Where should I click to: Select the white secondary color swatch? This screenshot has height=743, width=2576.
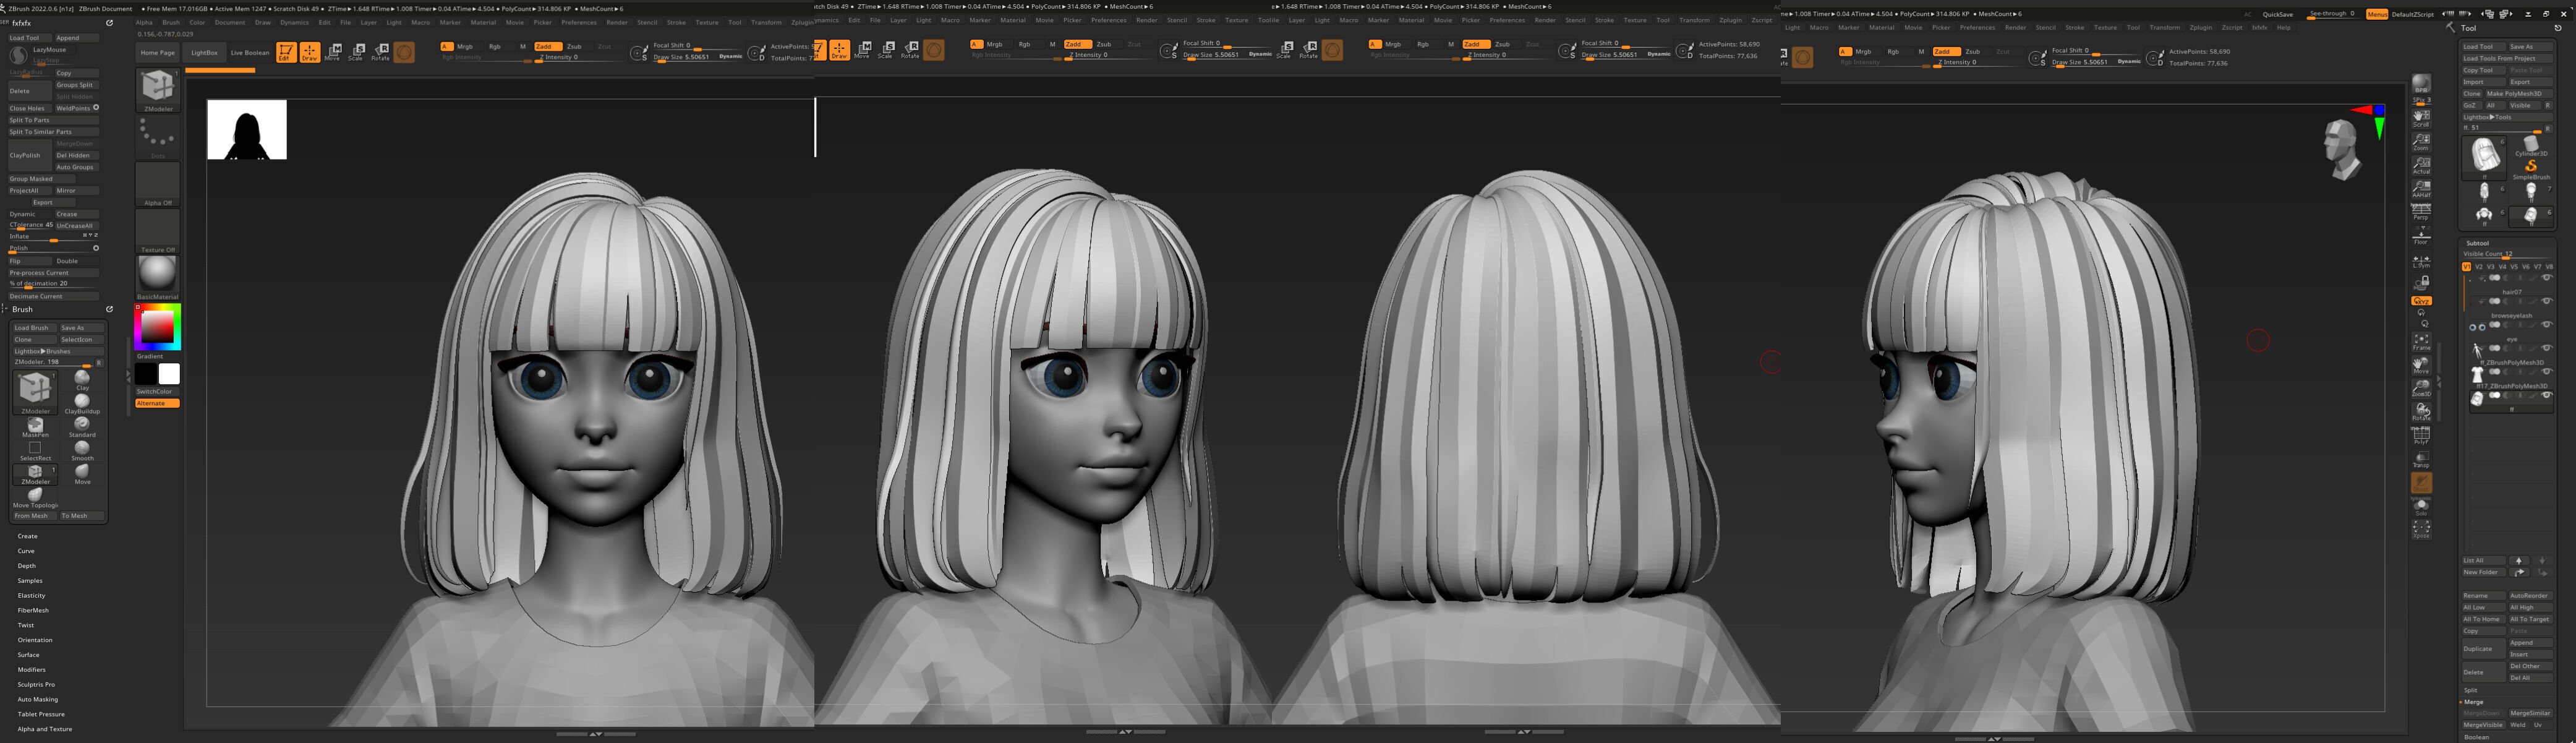pyautogui.click(x=169, y=374)
